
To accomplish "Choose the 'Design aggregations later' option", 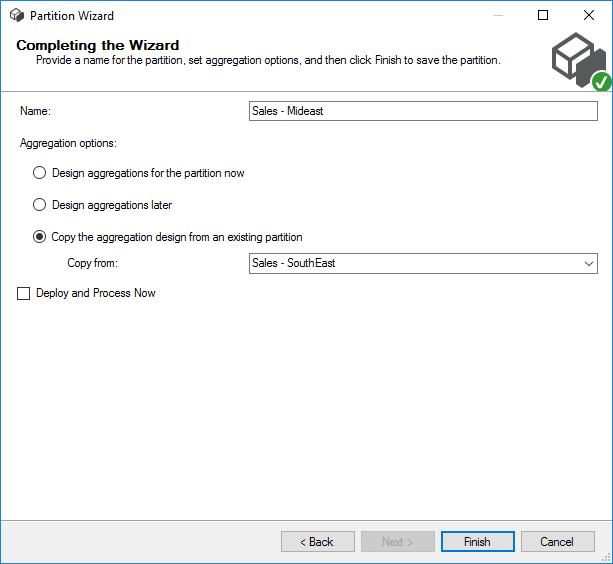I will tap(40, 205).
